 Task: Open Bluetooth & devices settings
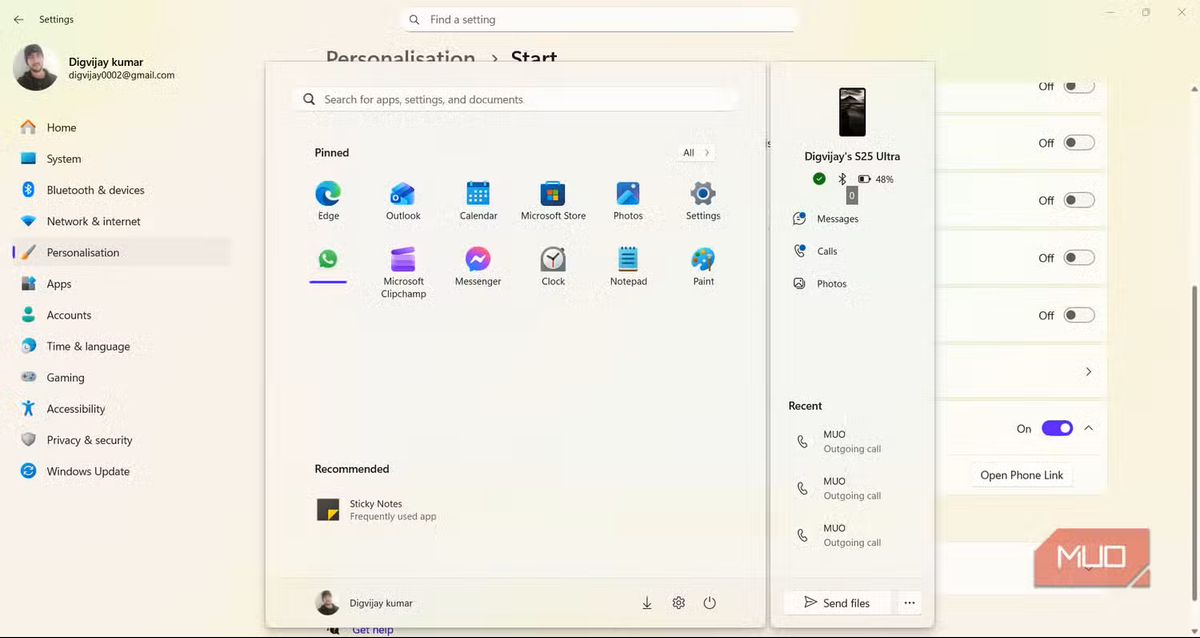pos(120,190)
